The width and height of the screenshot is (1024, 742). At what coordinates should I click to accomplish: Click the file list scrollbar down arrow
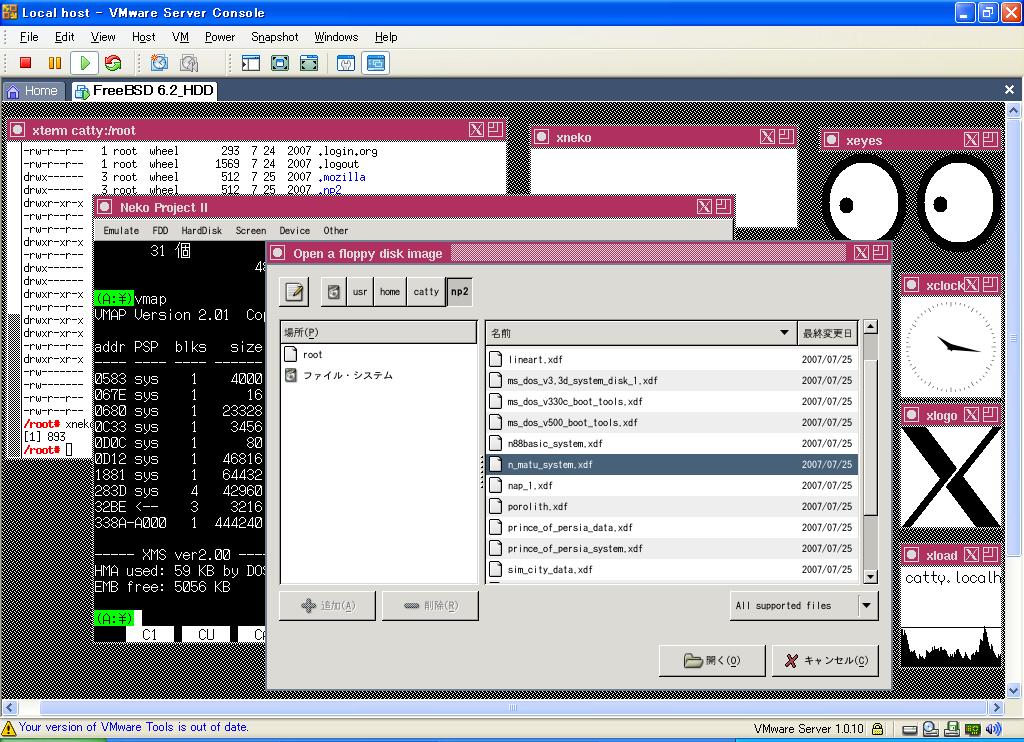[870, 576]
